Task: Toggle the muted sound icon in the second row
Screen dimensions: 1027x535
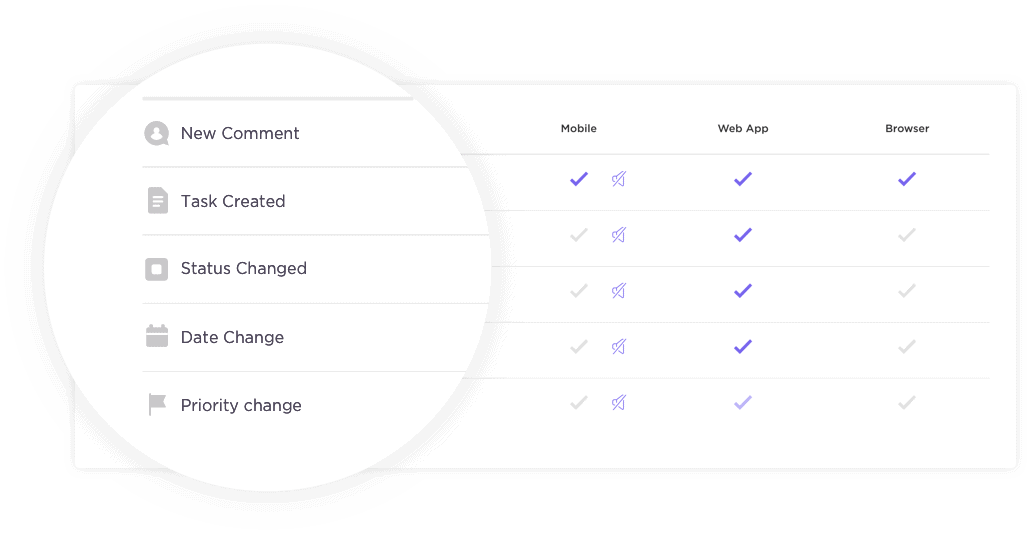Action: coord(618,234)
